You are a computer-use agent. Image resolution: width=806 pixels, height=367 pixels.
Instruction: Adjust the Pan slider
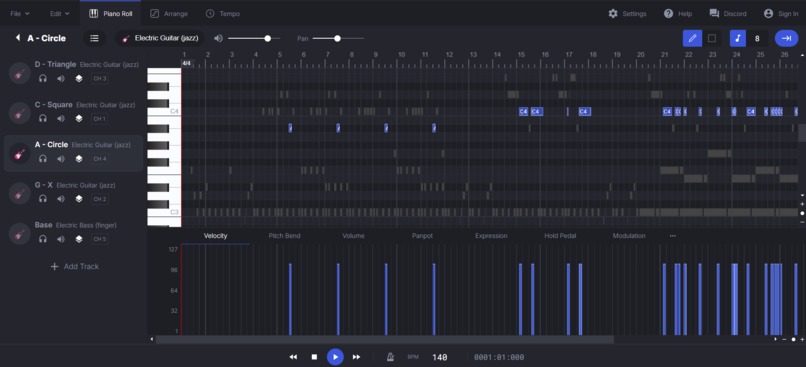pyautogui.click(x=338, y=38)
